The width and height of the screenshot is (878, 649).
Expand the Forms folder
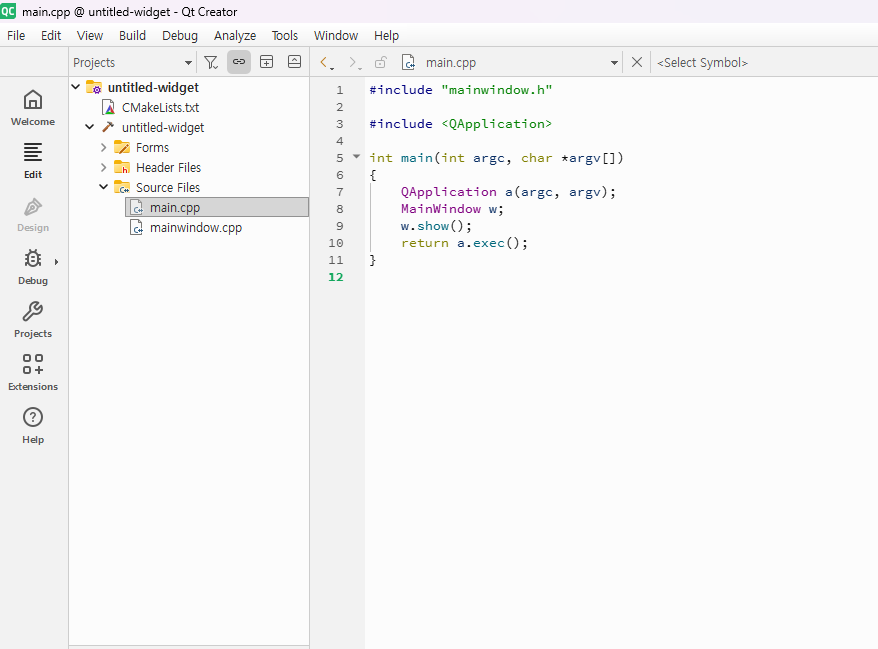pos(103,147)
